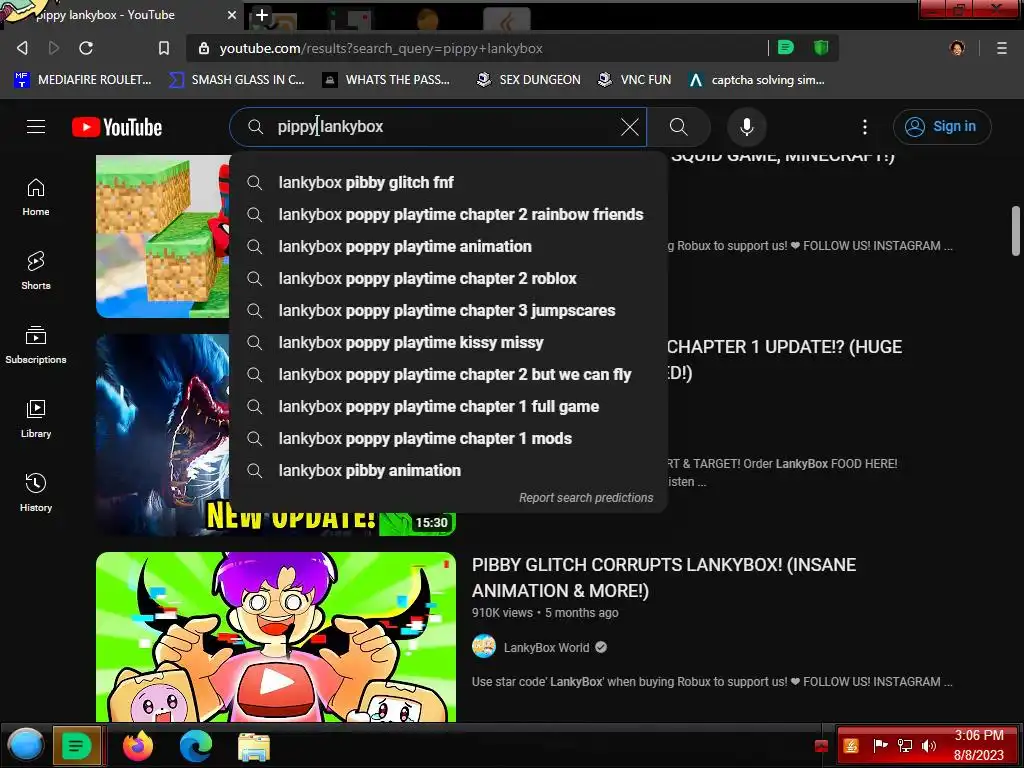
Task: Click the Sign in button
Action: [942, 127]
